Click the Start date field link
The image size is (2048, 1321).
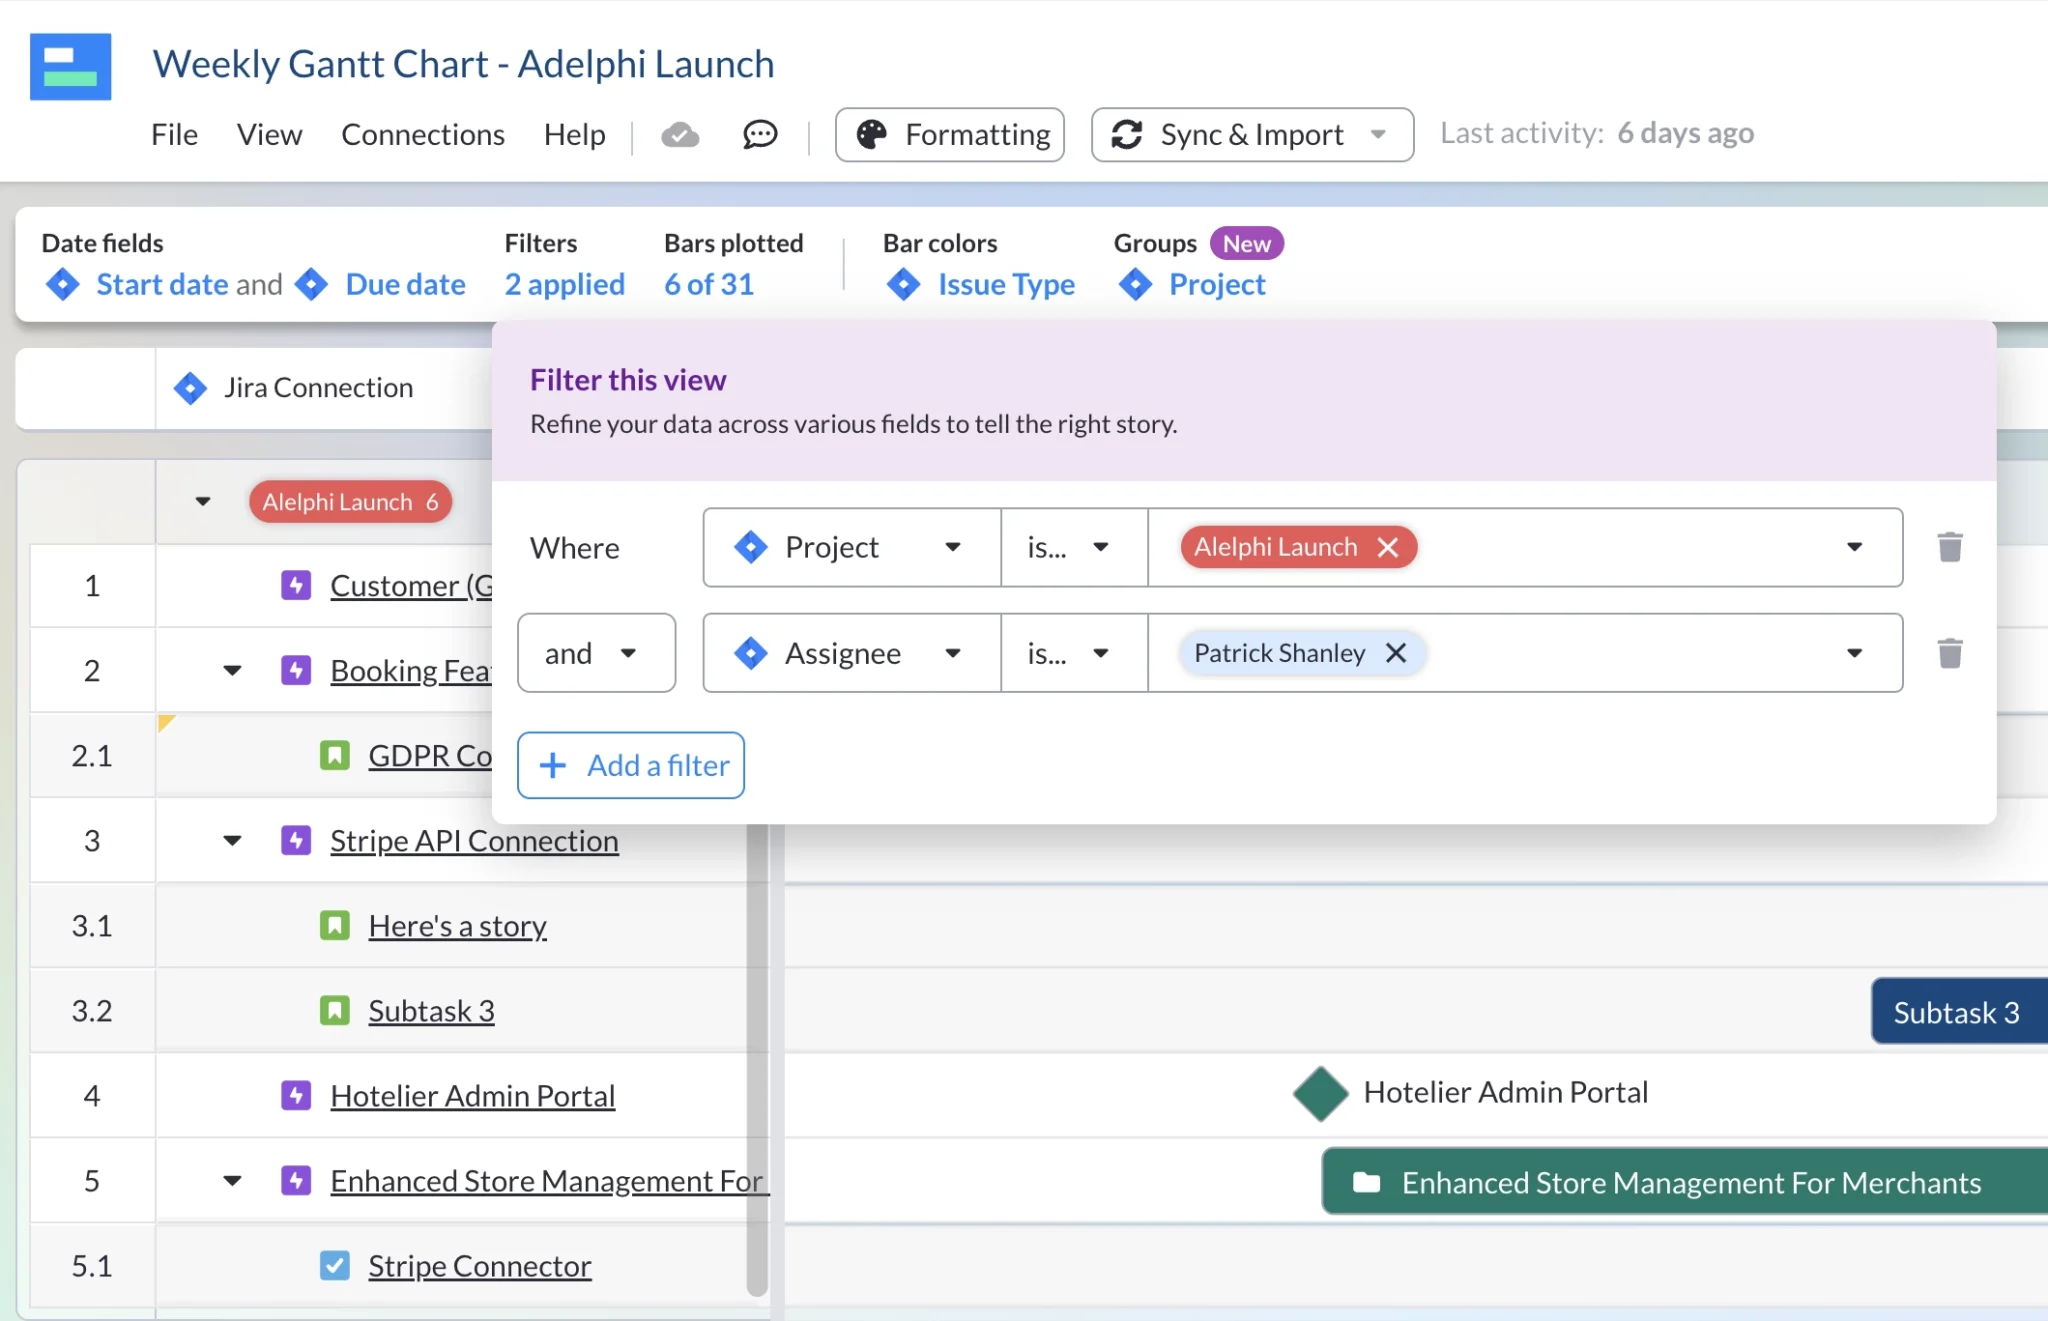(162, 284)
